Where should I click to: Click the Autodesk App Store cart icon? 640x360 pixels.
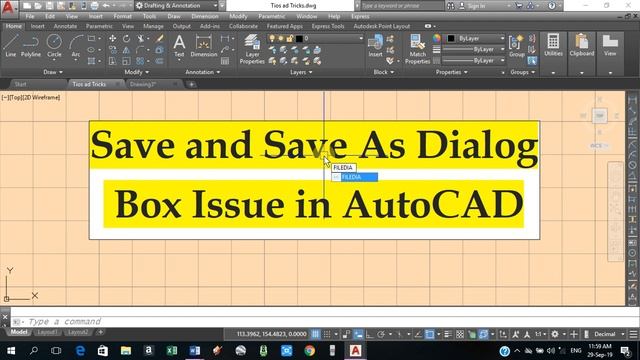[519, 6]
